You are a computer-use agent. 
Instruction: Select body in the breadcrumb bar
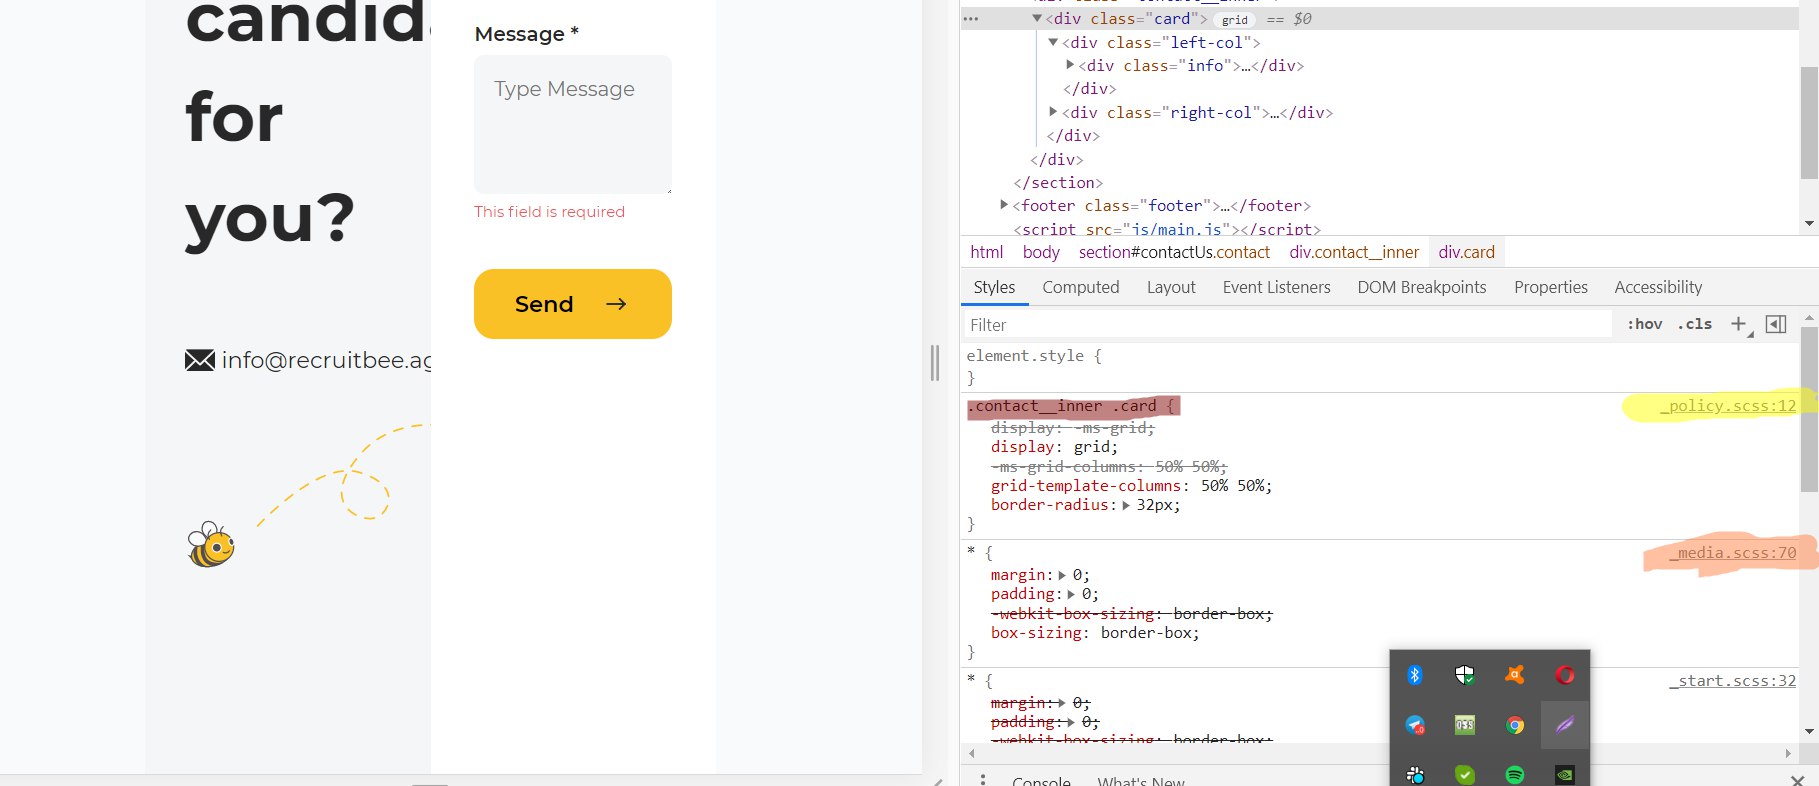pyautogui.click(x=1041, y=252)
